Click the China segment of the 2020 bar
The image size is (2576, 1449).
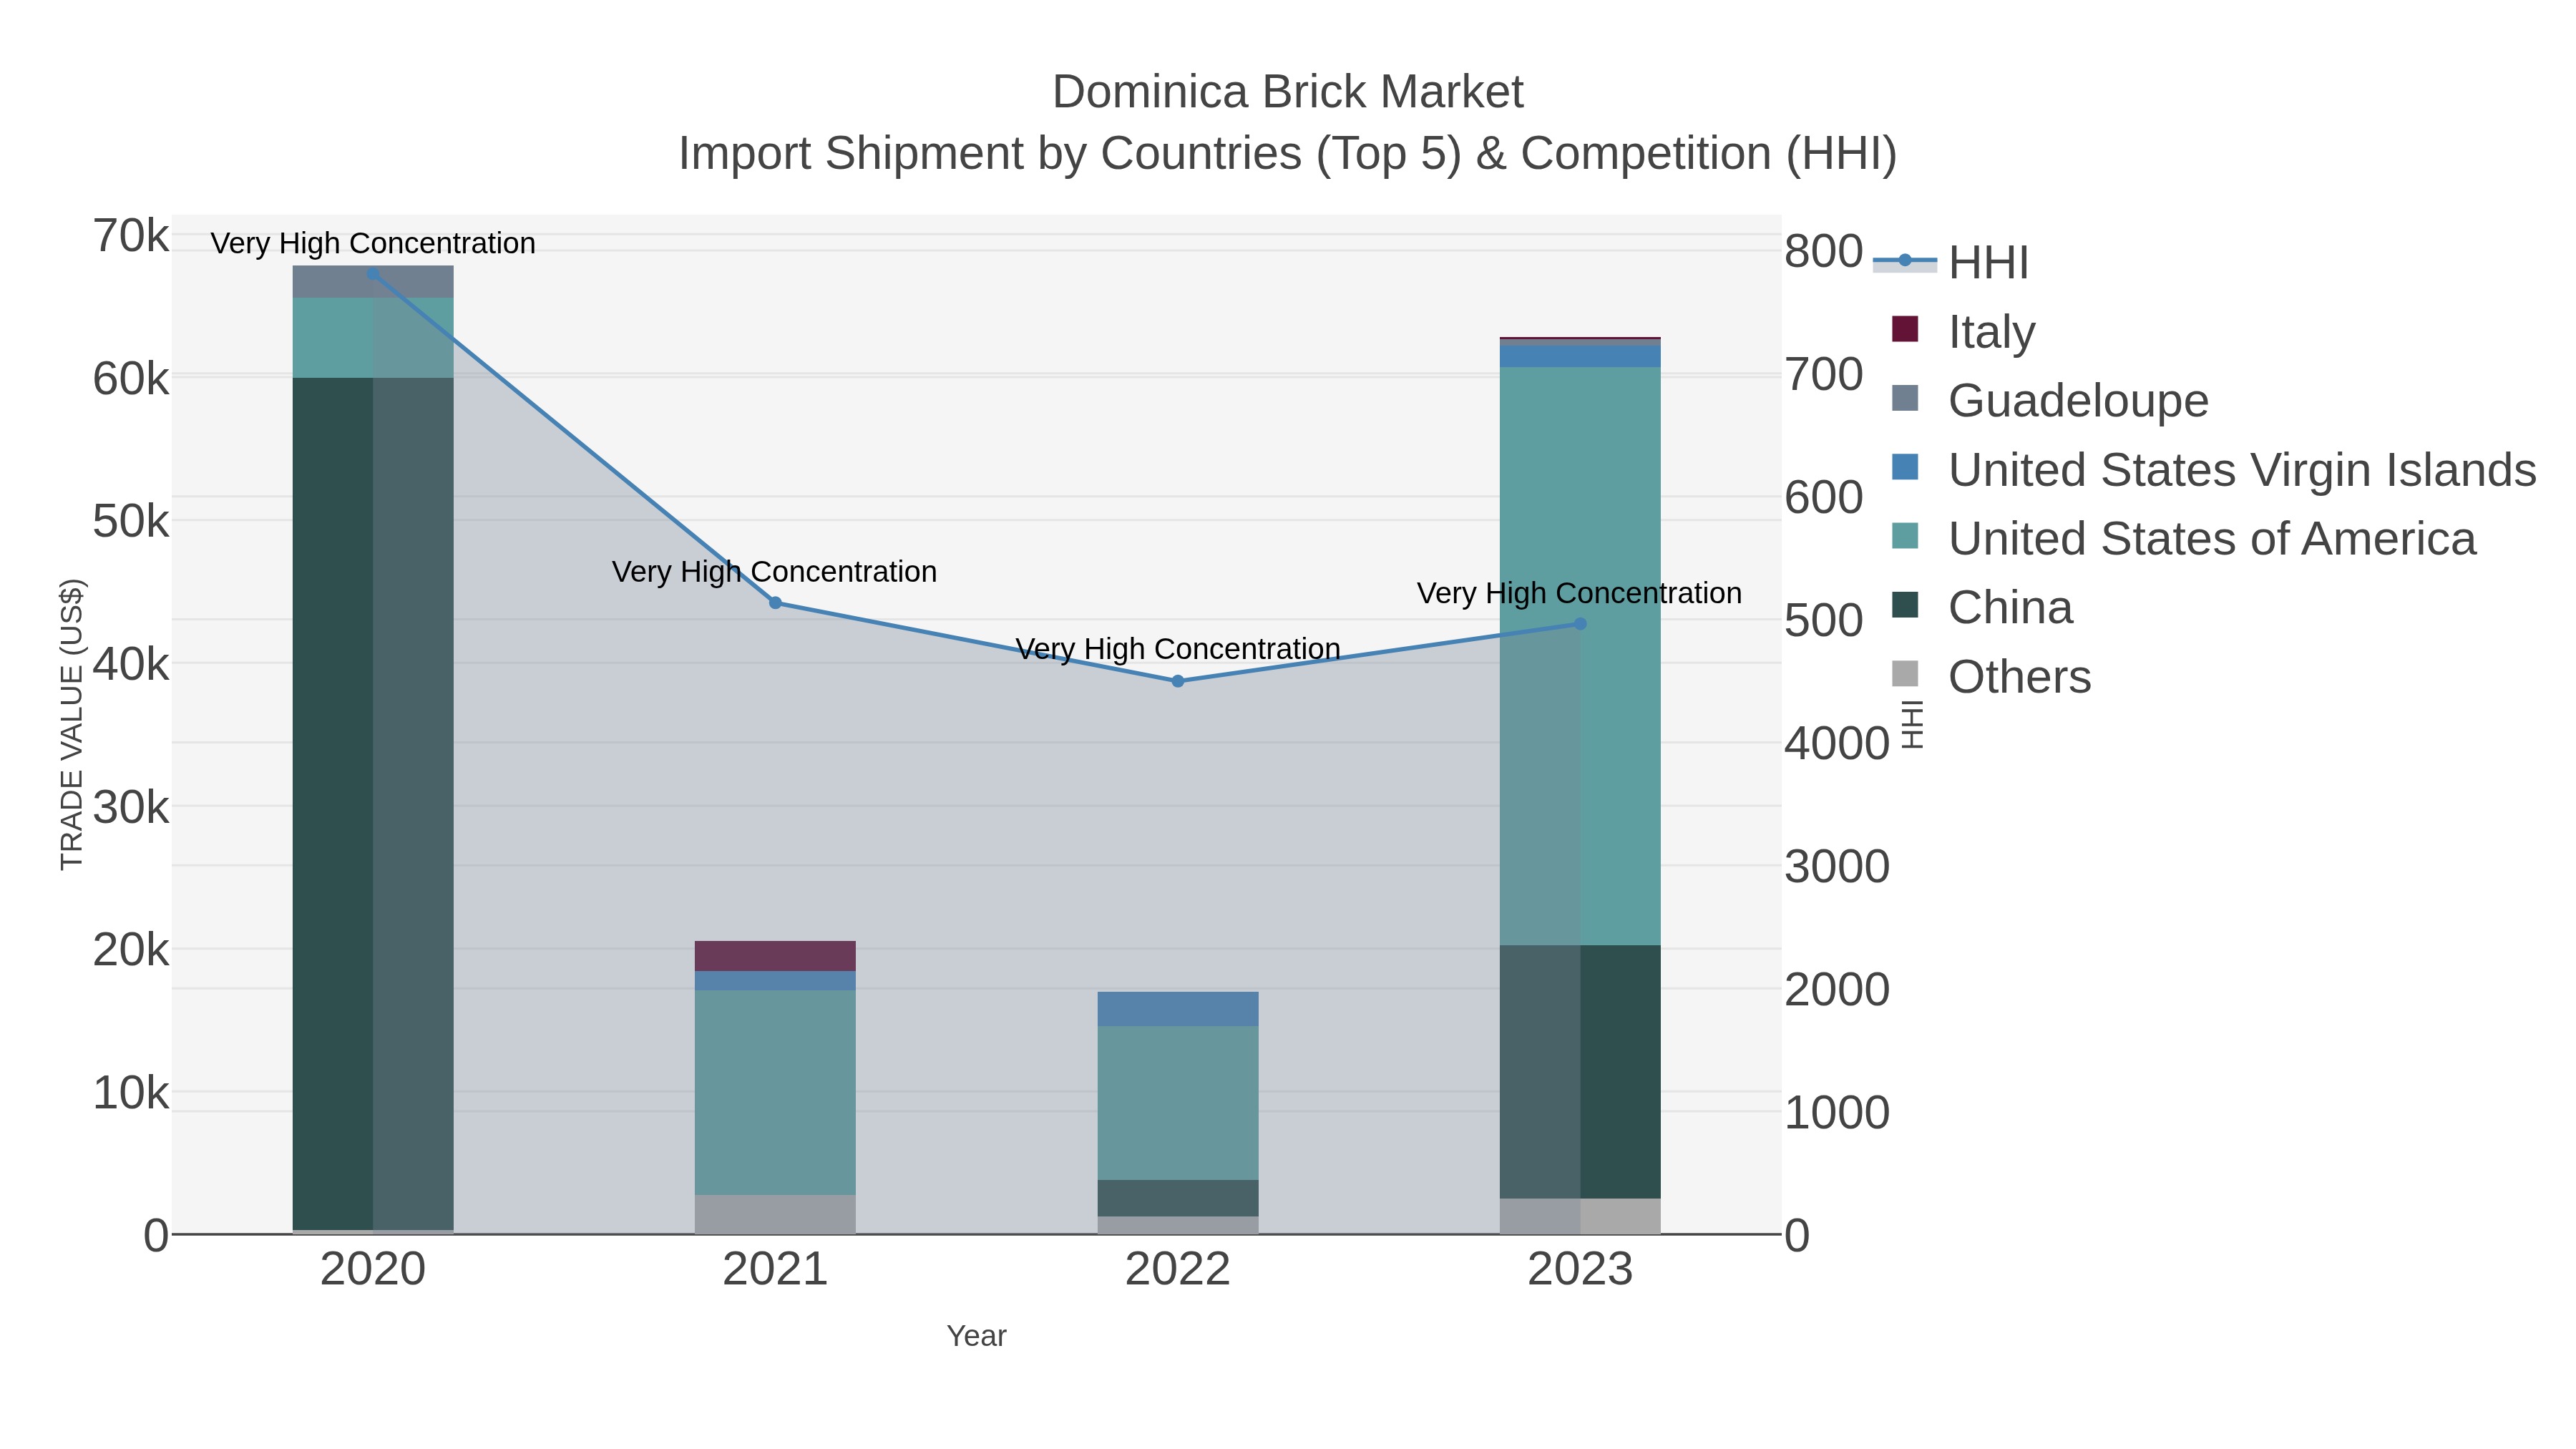pyautogui.click(x=373, y=803)
